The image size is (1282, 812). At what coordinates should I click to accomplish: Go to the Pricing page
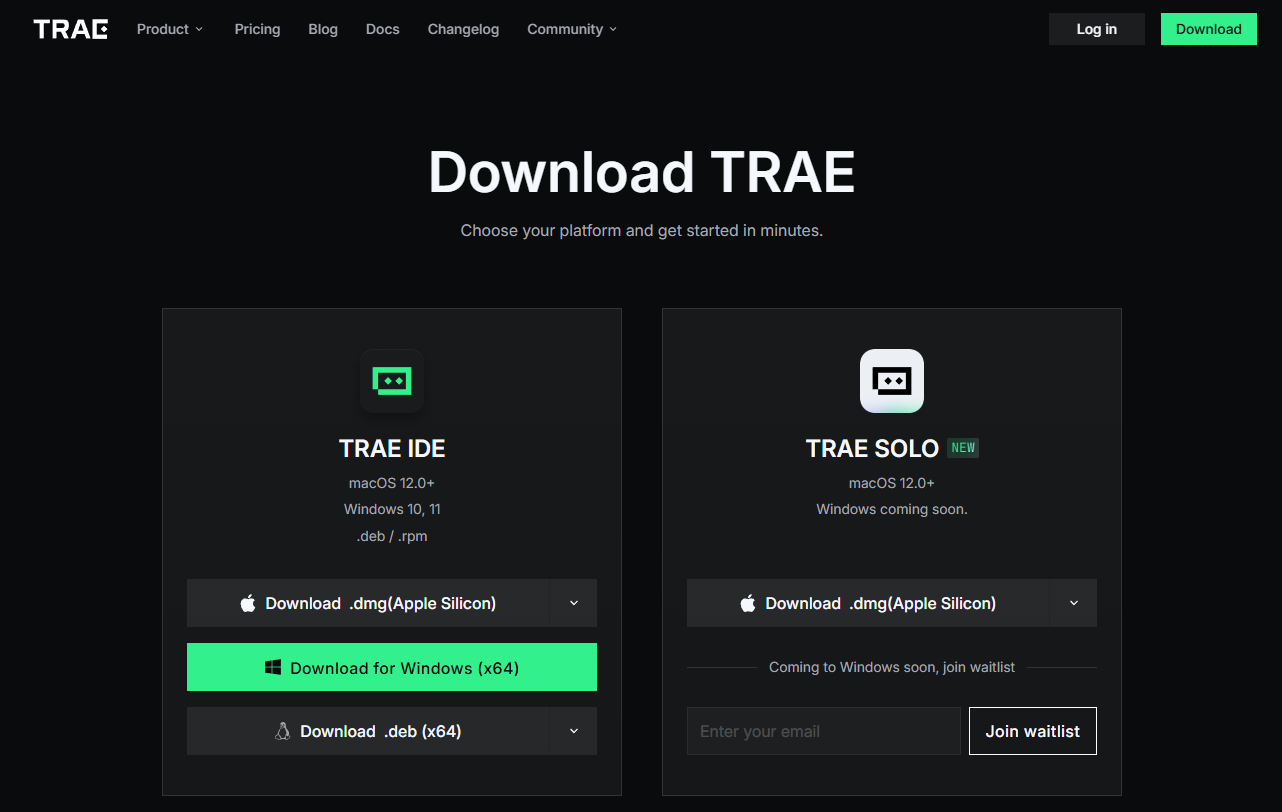tap(257, 29)
